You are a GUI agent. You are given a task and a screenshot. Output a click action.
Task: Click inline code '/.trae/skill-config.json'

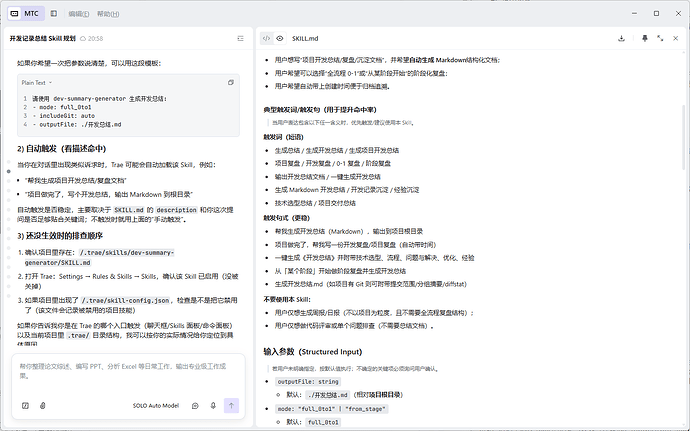point(125,300)
